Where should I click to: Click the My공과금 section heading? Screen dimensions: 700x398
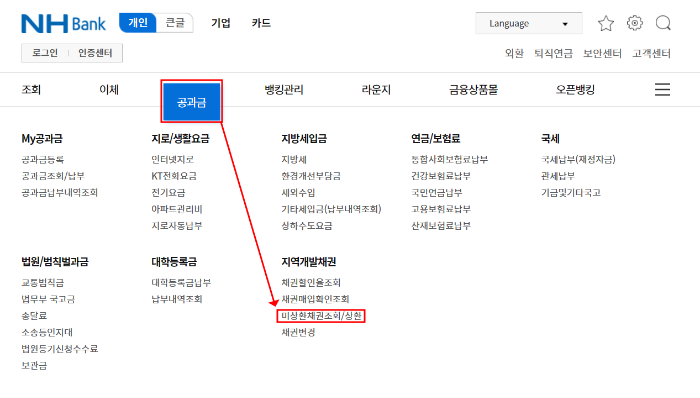[42, 138]
